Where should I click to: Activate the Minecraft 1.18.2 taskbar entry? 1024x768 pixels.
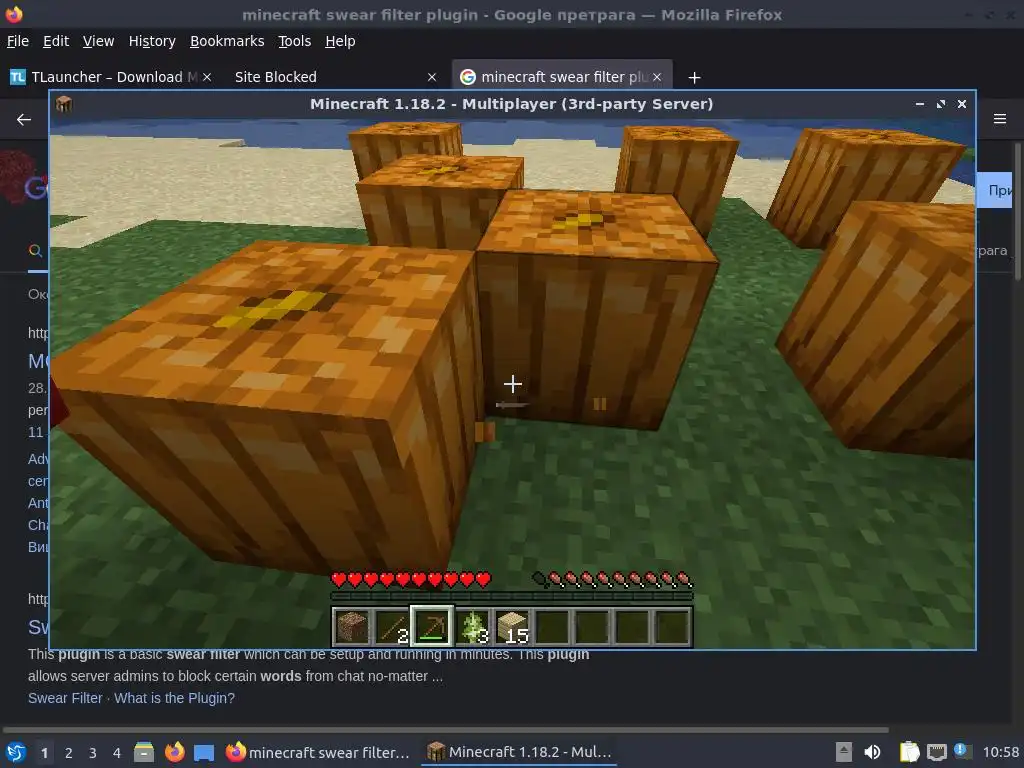[519, 752]
